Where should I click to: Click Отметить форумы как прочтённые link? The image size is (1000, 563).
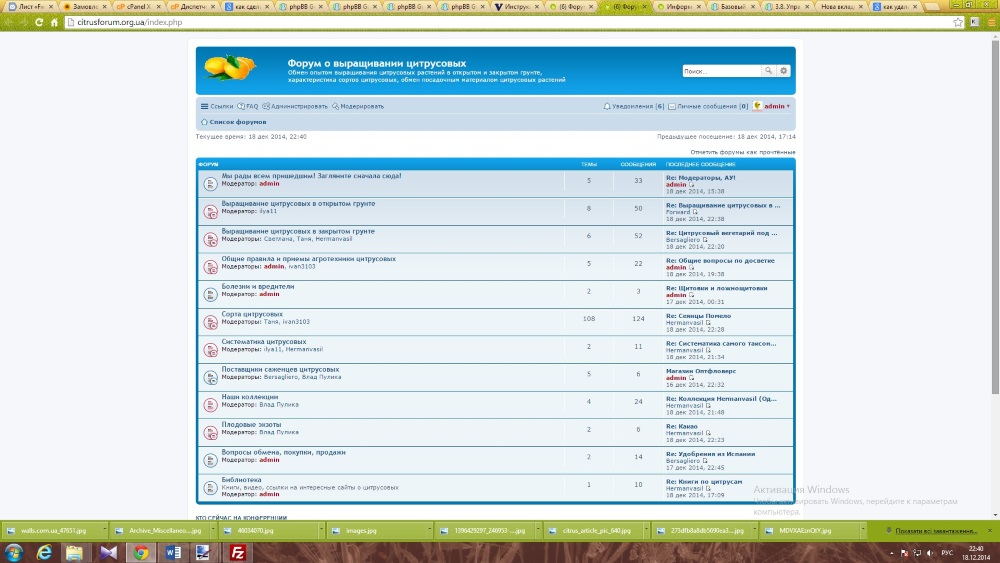743,152
